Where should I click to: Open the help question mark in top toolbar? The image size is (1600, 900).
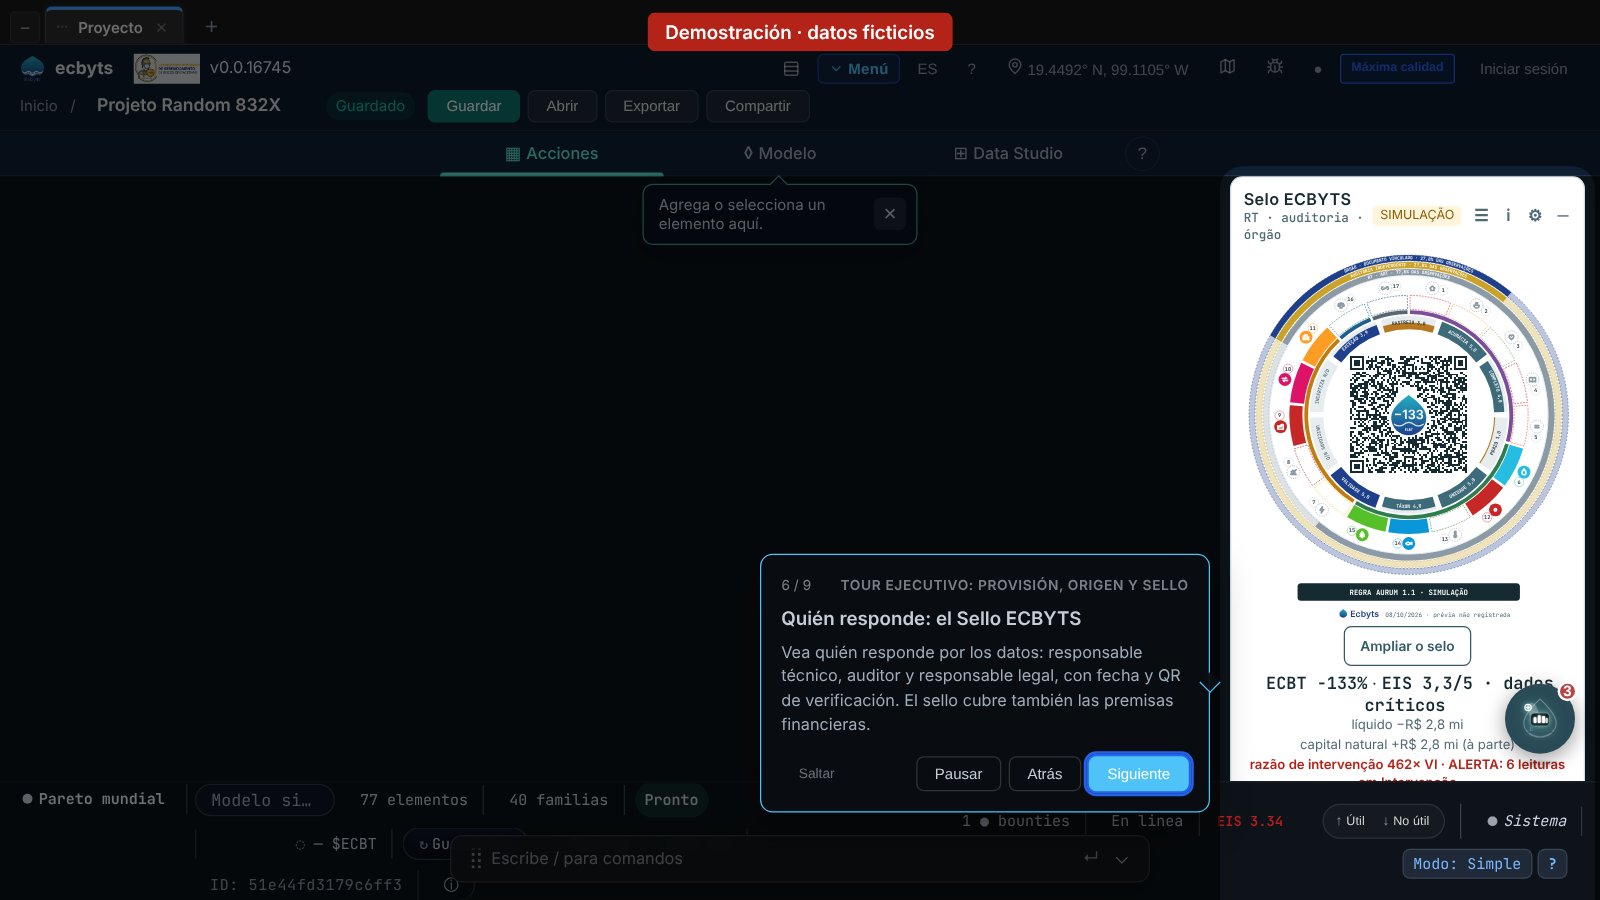971,69
